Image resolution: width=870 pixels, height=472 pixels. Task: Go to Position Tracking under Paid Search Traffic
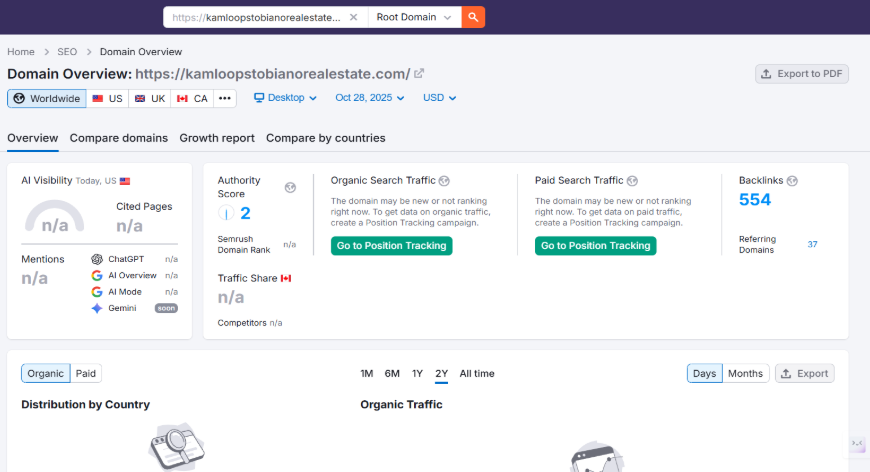(x=595, y=246)
